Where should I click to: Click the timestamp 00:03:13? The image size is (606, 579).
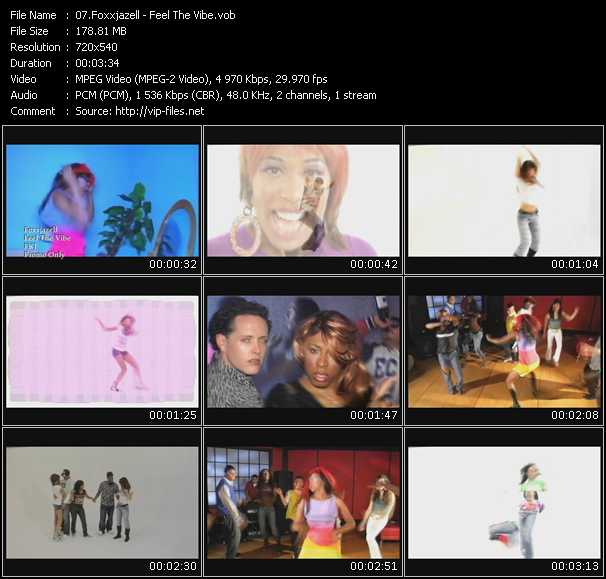tap(575, 567)
